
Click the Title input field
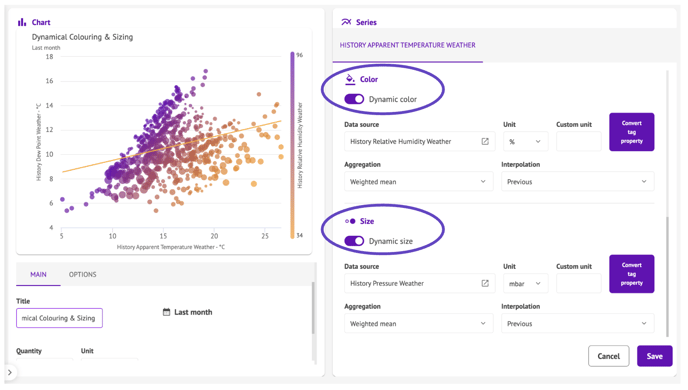coord(59,318)
